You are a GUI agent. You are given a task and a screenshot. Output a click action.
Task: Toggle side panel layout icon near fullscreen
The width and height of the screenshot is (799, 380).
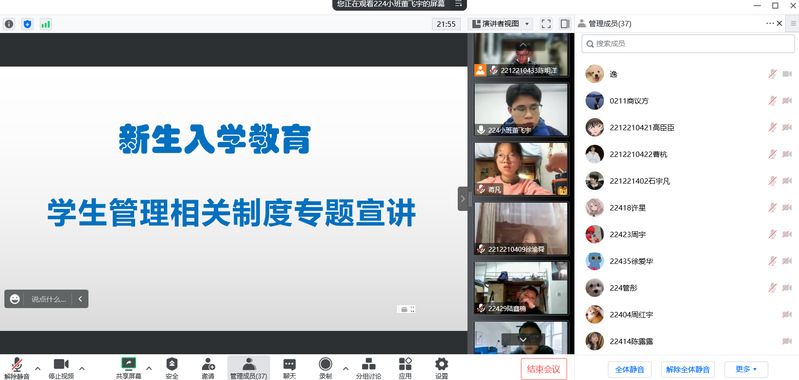coord(565,23)
